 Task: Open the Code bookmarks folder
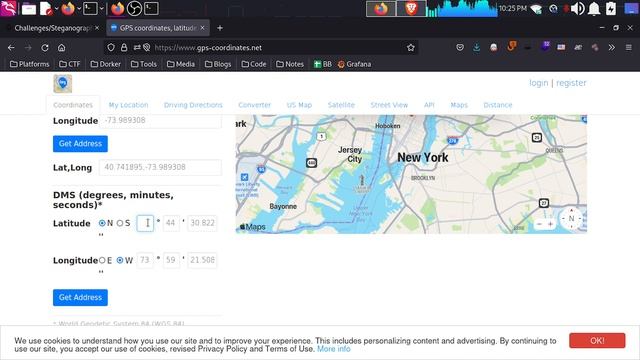[253, 64]
